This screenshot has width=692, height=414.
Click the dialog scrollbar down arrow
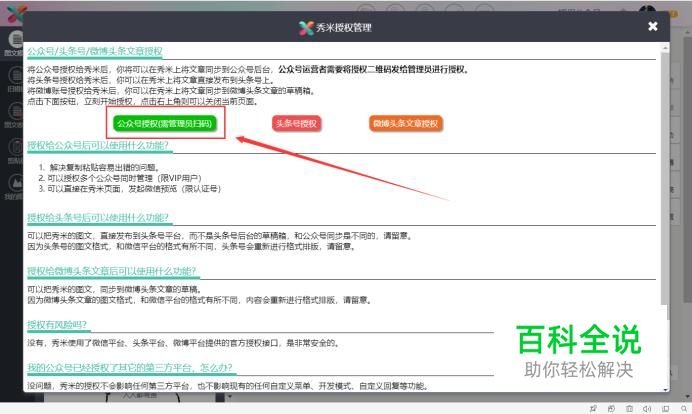[x=665, y=389]
